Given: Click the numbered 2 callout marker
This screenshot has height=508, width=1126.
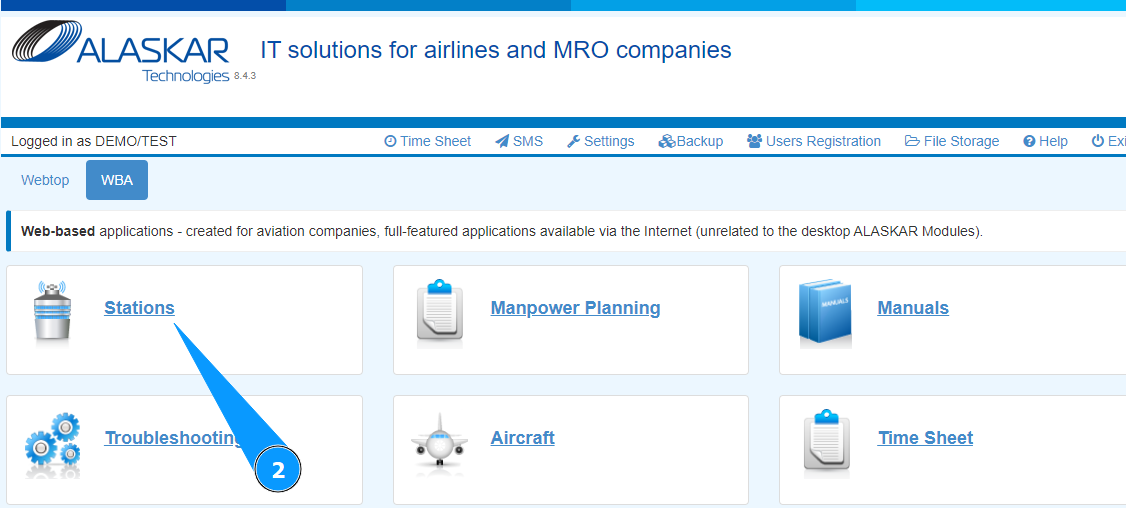Looking at the screenshot, I should [x=278, y=470].
